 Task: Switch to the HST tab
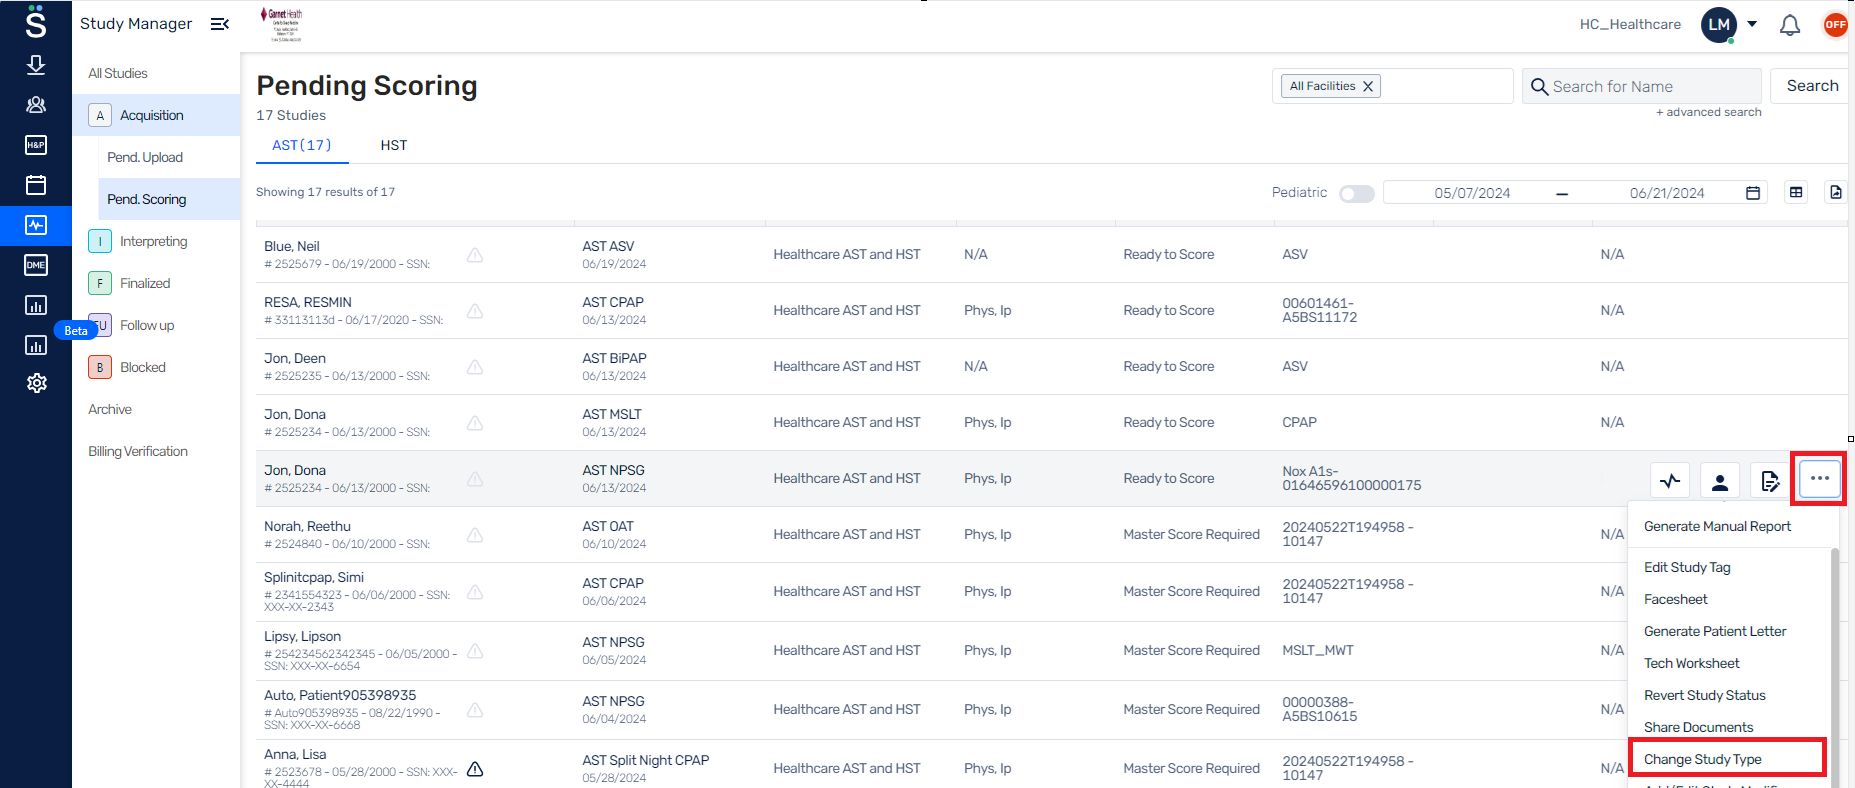pyautogui.click(x=394, y=145)
